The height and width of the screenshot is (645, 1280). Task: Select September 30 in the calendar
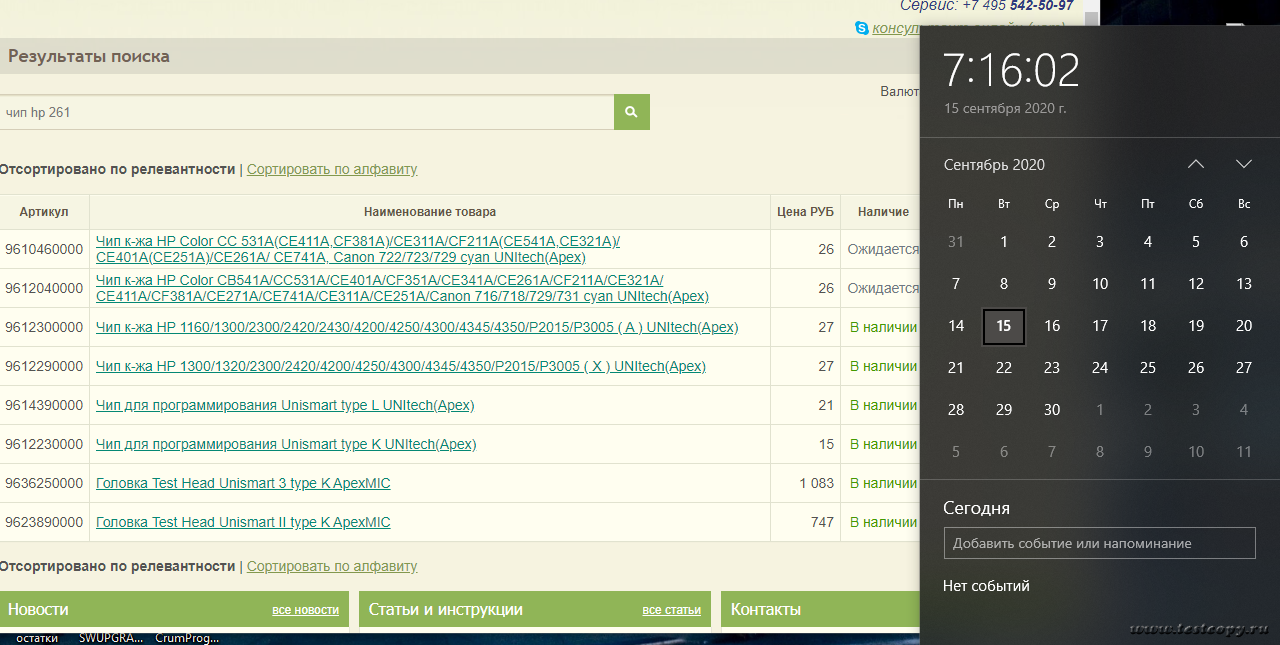(x=1052, y=410)
